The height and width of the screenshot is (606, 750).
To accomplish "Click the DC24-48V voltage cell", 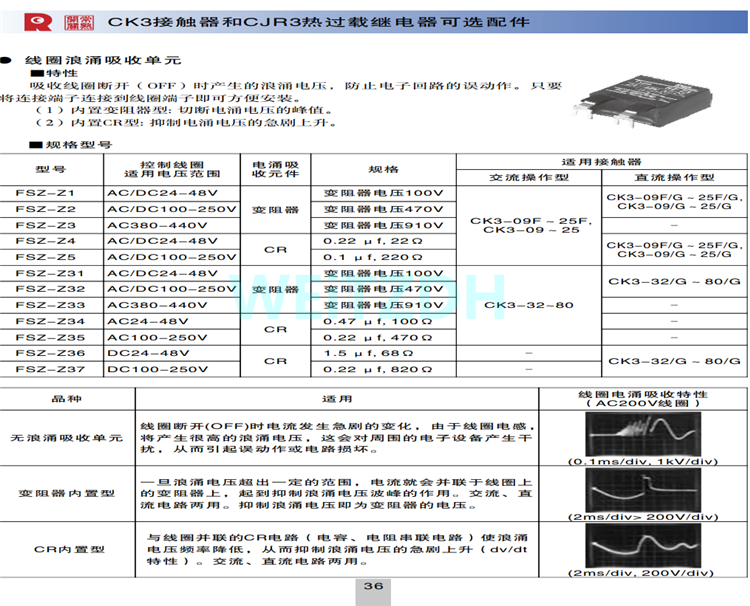I will 148,353.
